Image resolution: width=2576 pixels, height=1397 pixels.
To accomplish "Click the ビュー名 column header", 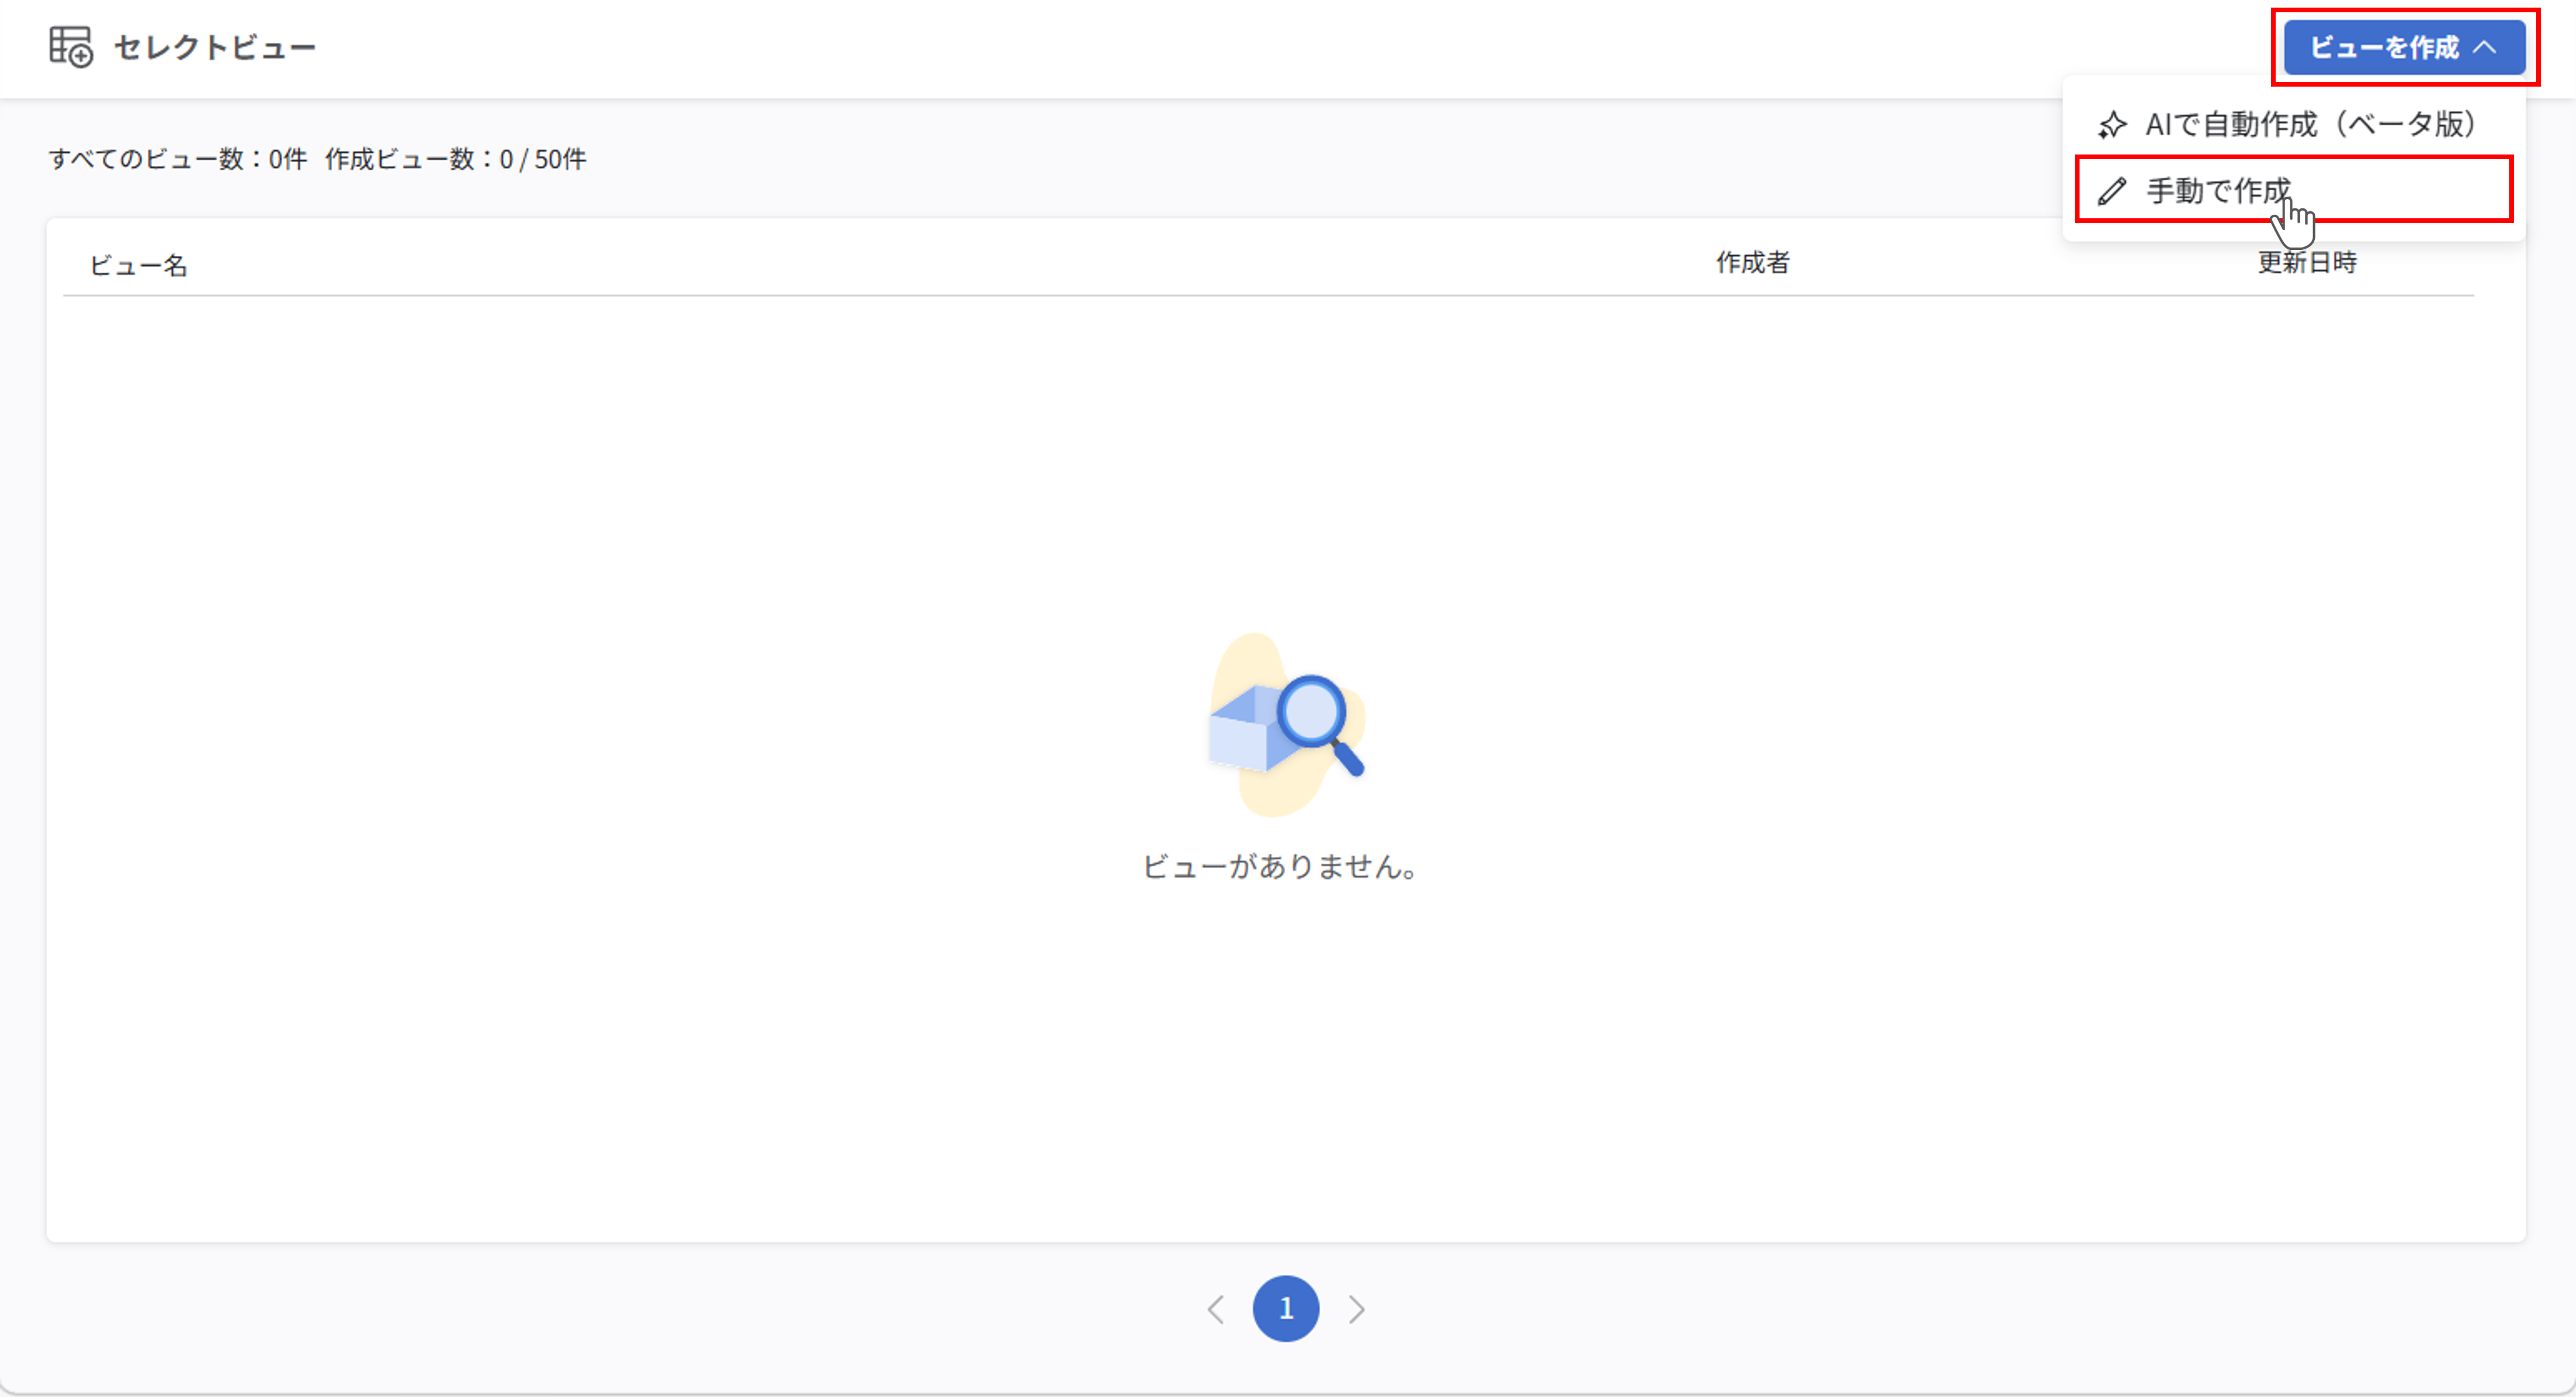I will (138, 265).
